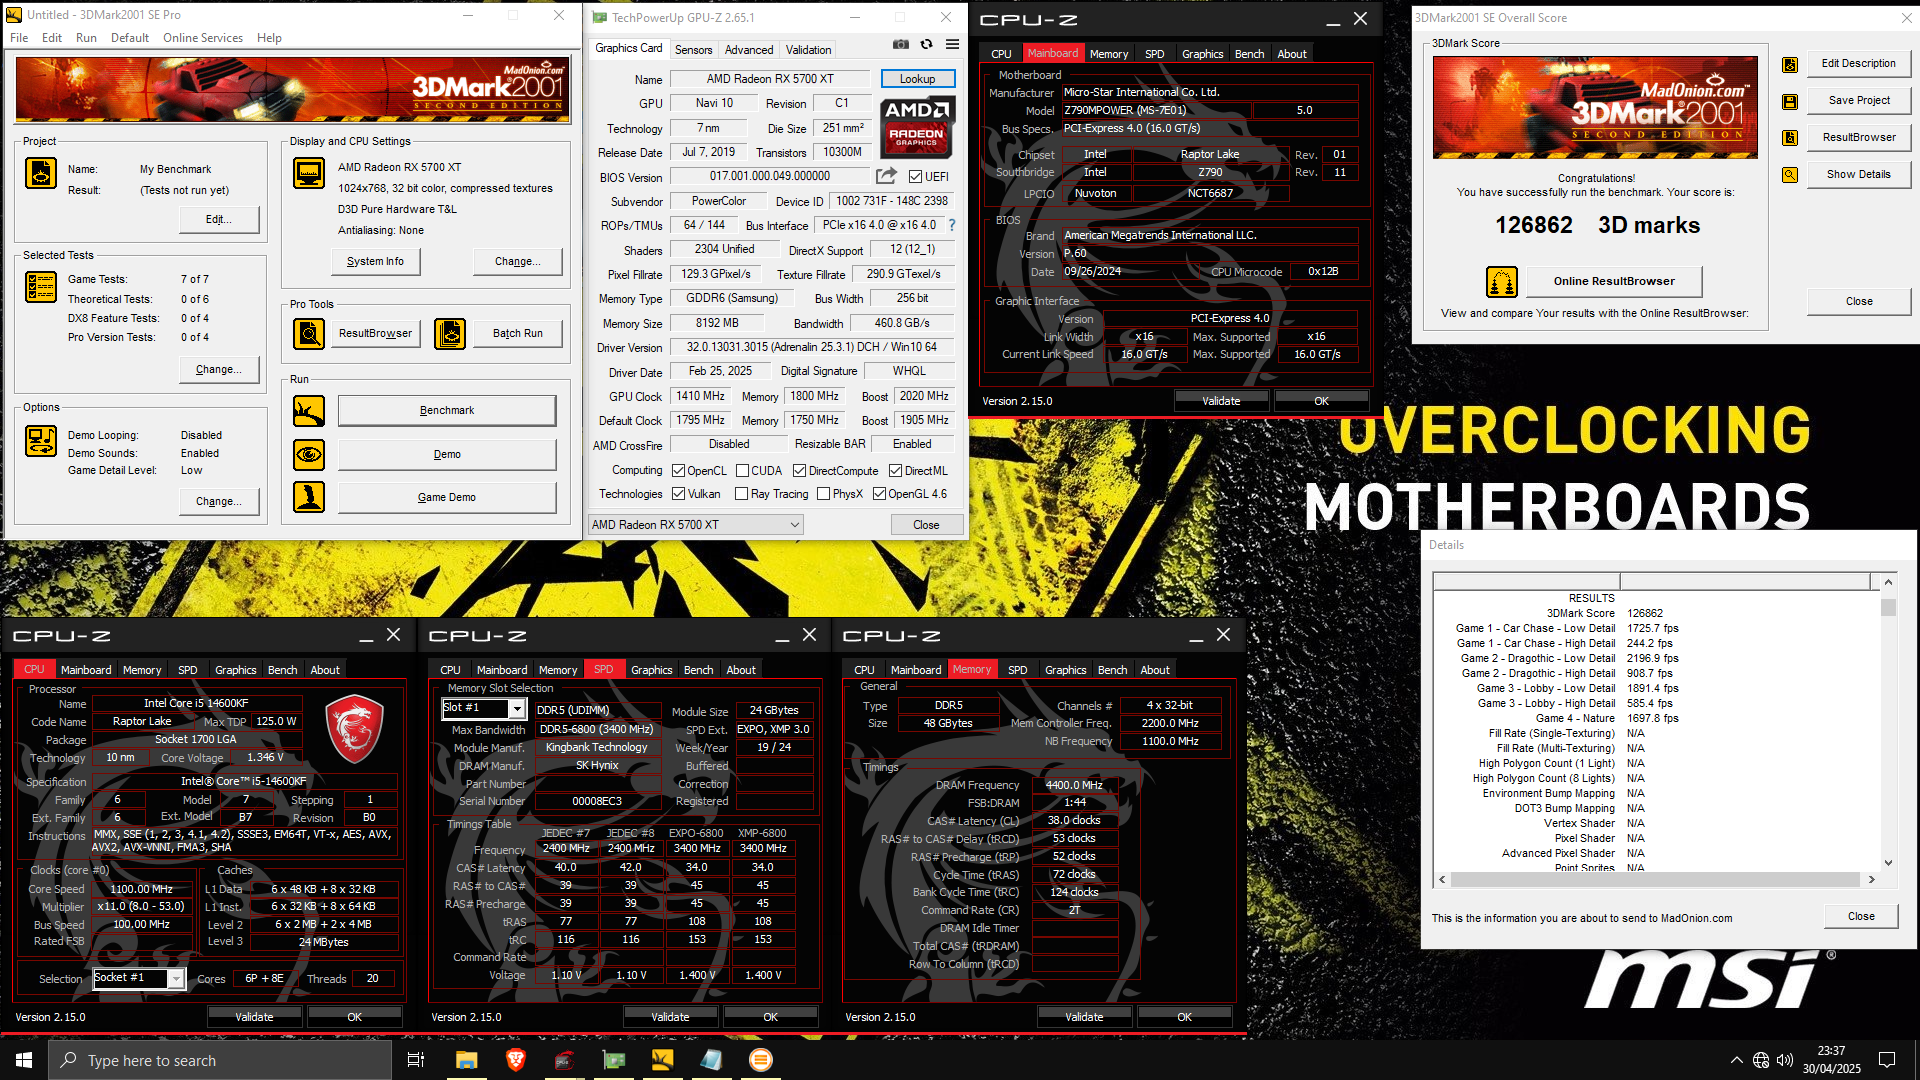The width and height of the screenshot is (1920, 1080).
Task: Toggle the OpenCL checkbox
Action: tap(679, 471)
